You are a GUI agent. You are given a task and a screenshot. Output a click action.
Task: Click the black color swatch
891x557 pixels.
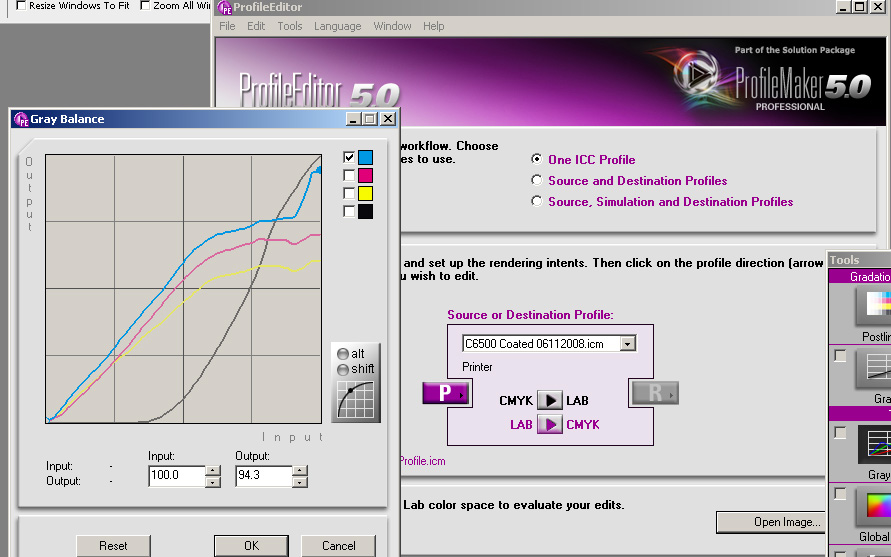365,212
